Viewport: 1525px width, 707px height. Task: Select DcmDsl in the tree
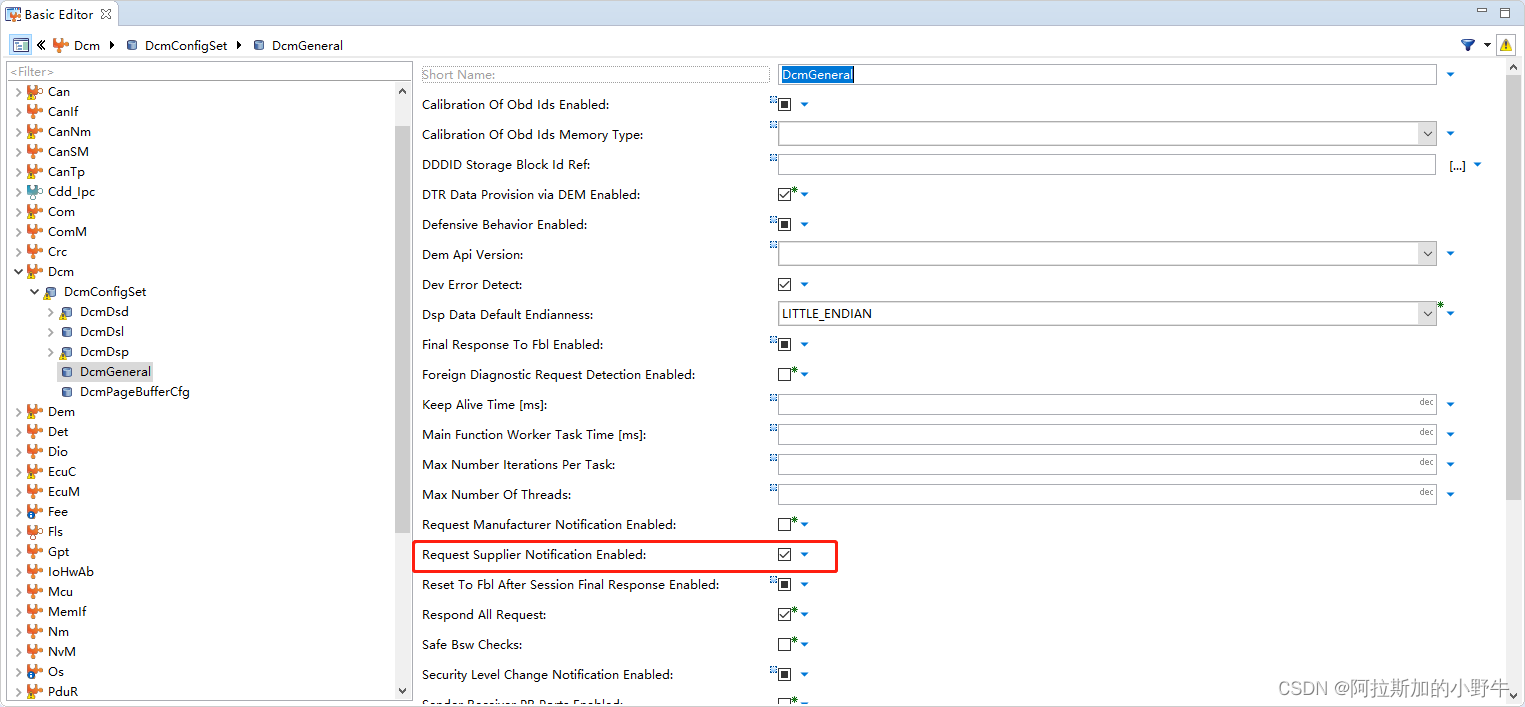click(102, 331)
